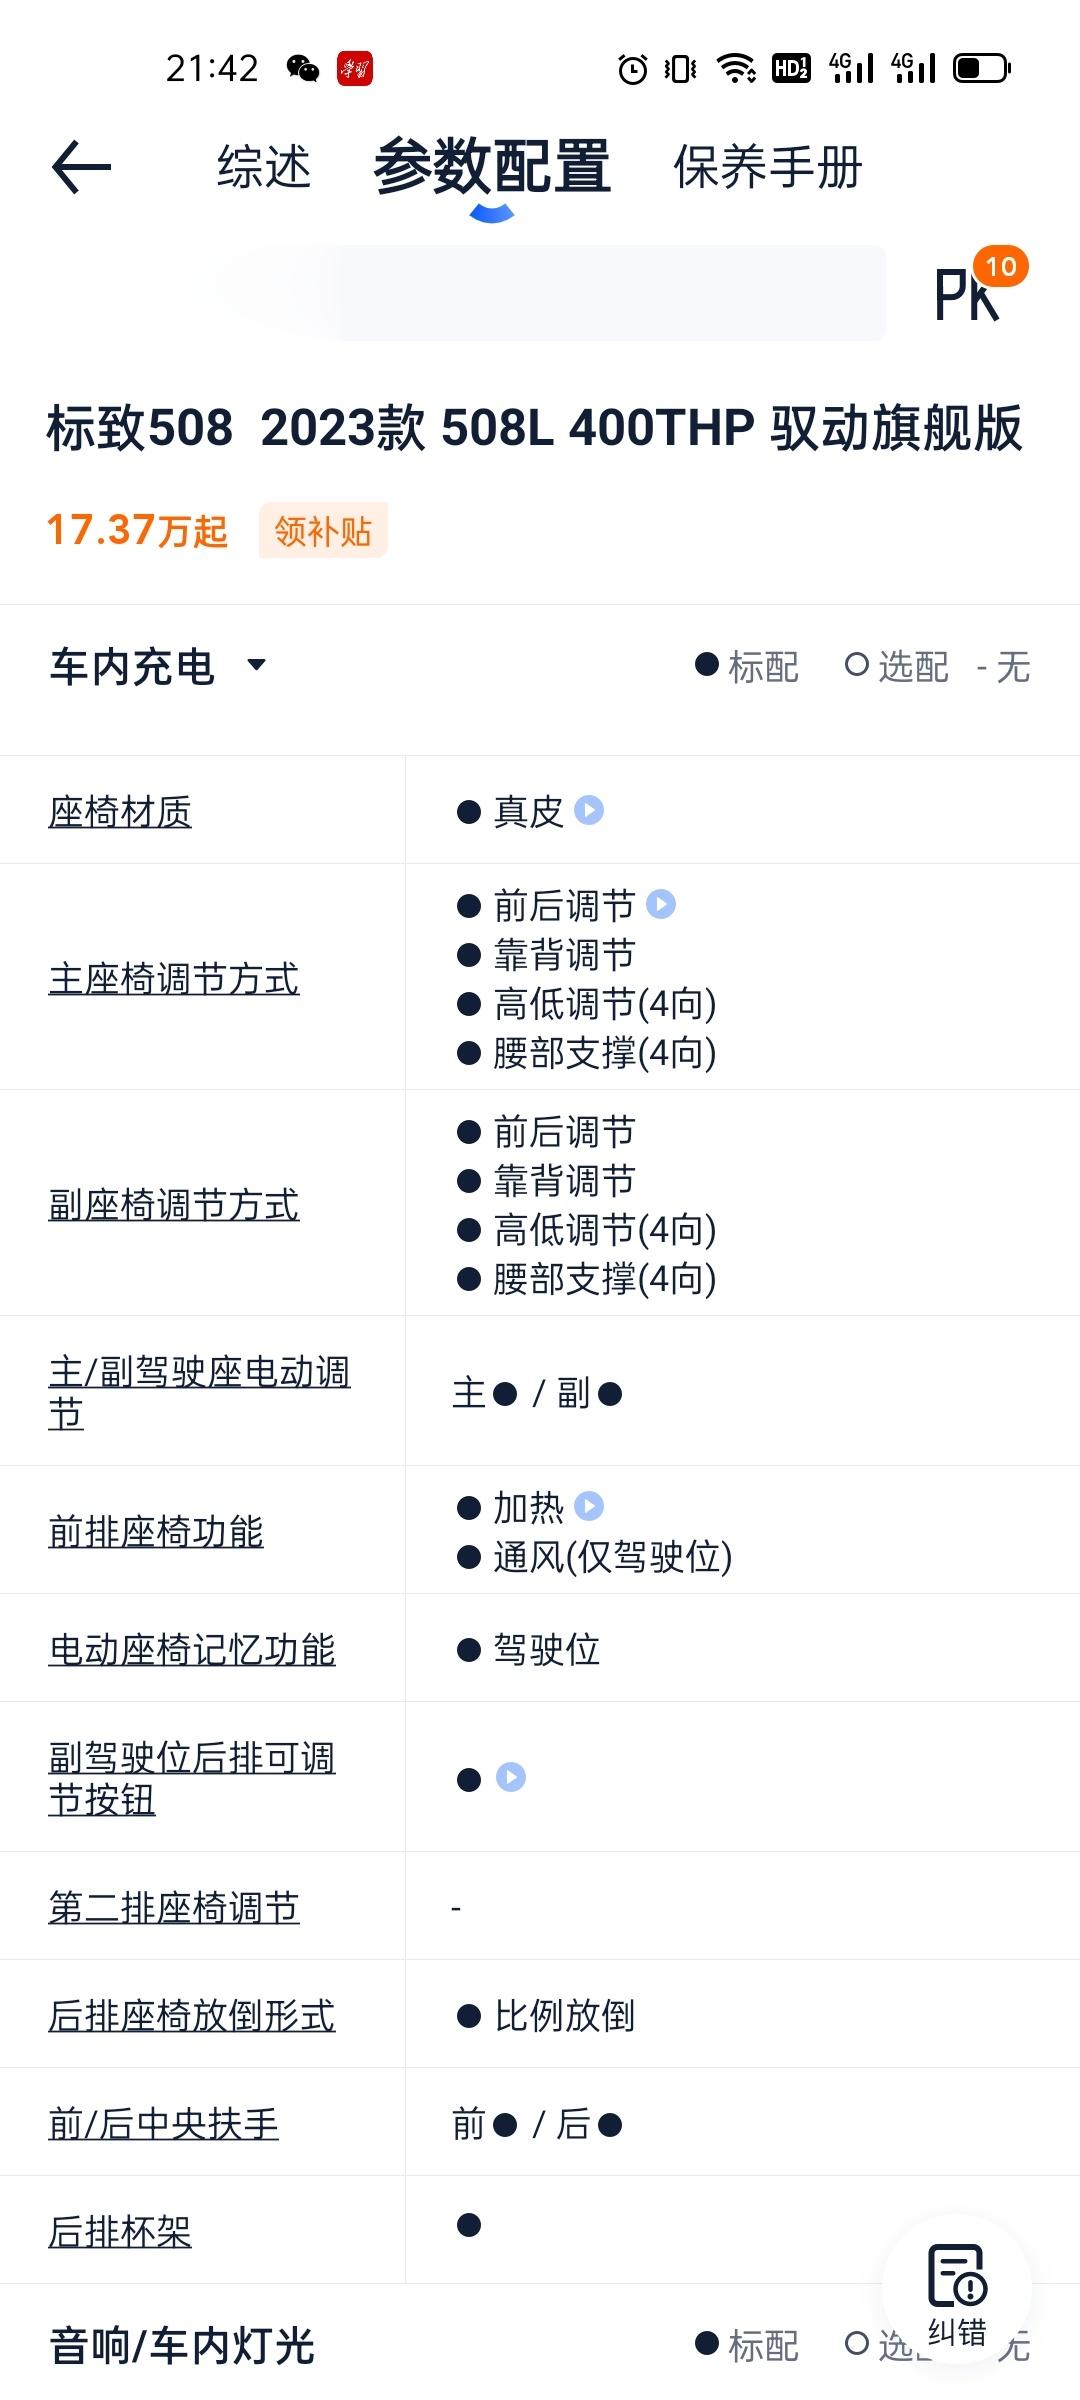Image resolution: width=1080 pixels, height=2400 pixels.
Task: Tap the 领补贴 subsidy button
Action: point(323,530)
